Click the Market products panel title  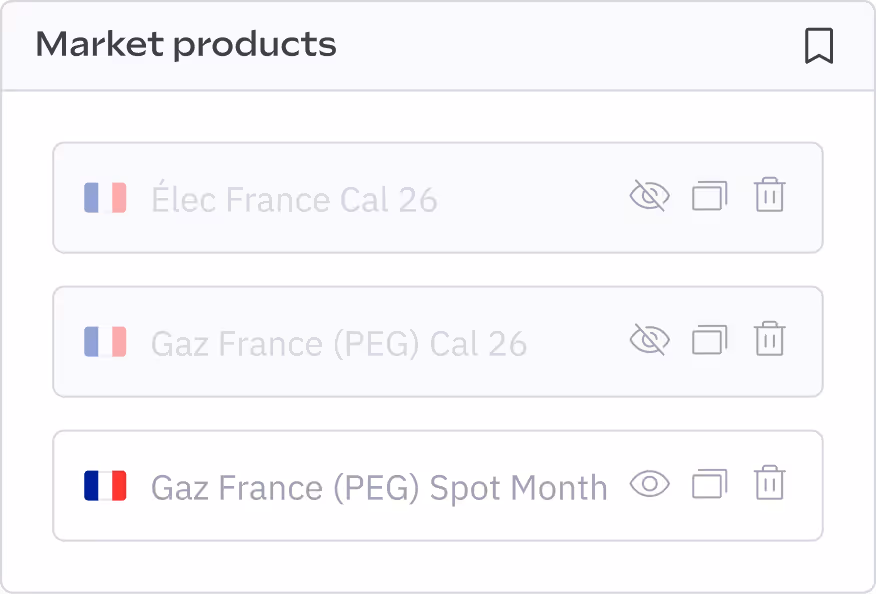(186, 44)
